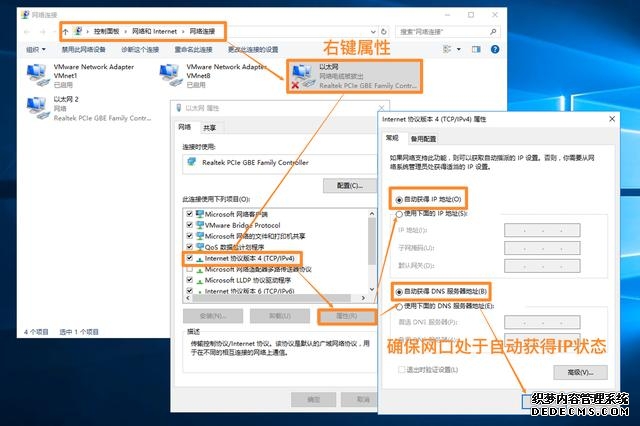Click the IP 地址(I) input field
The height and width of the screenshot is (426, 640).
point(542,230)
